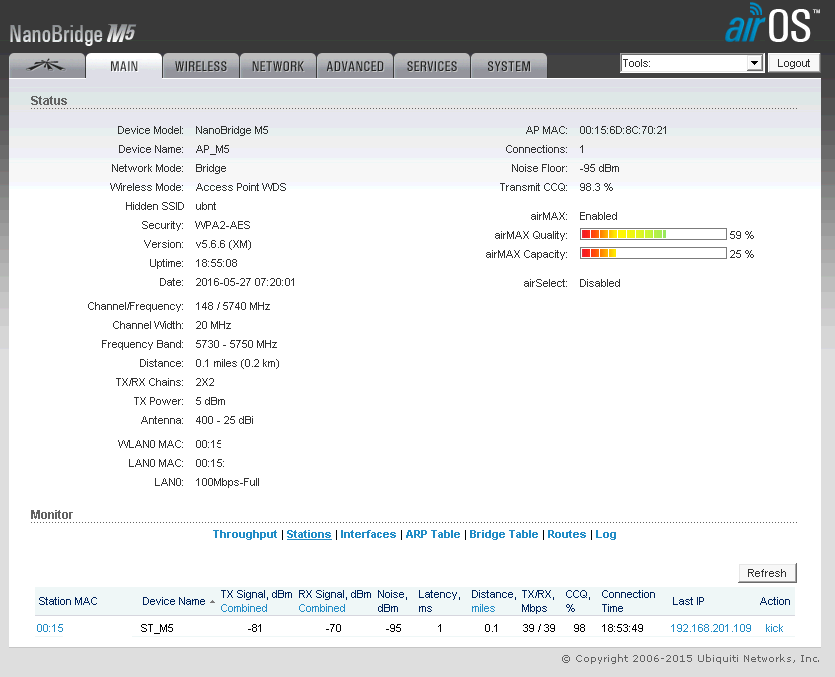
Task: Open the WIRELESS tab
Action: click(201, 66)
